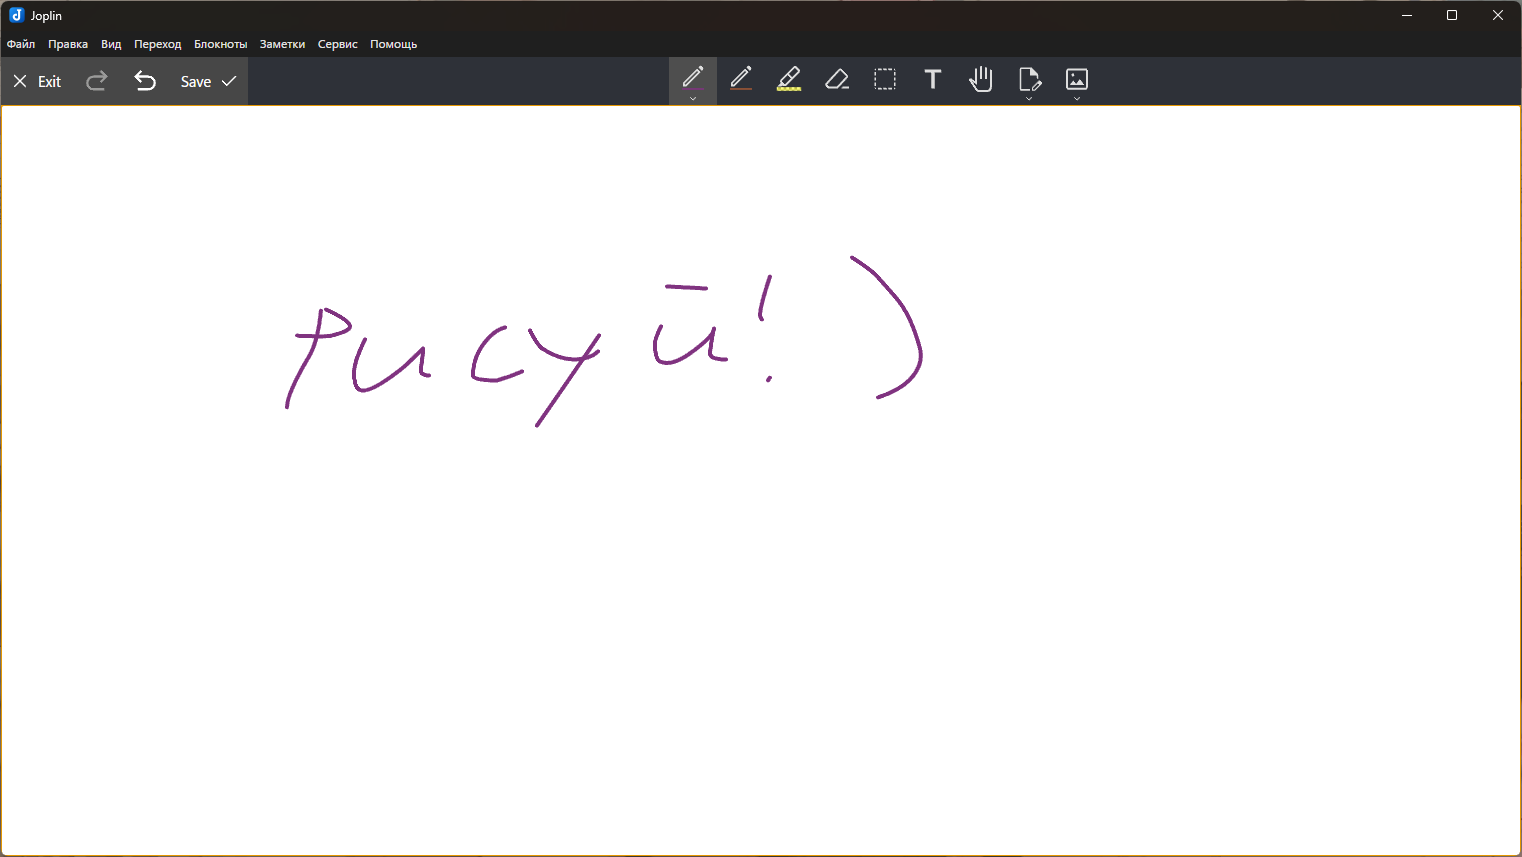Exit the drawing editor
This screenshot has height=857, width=1522.
point(37,81)
